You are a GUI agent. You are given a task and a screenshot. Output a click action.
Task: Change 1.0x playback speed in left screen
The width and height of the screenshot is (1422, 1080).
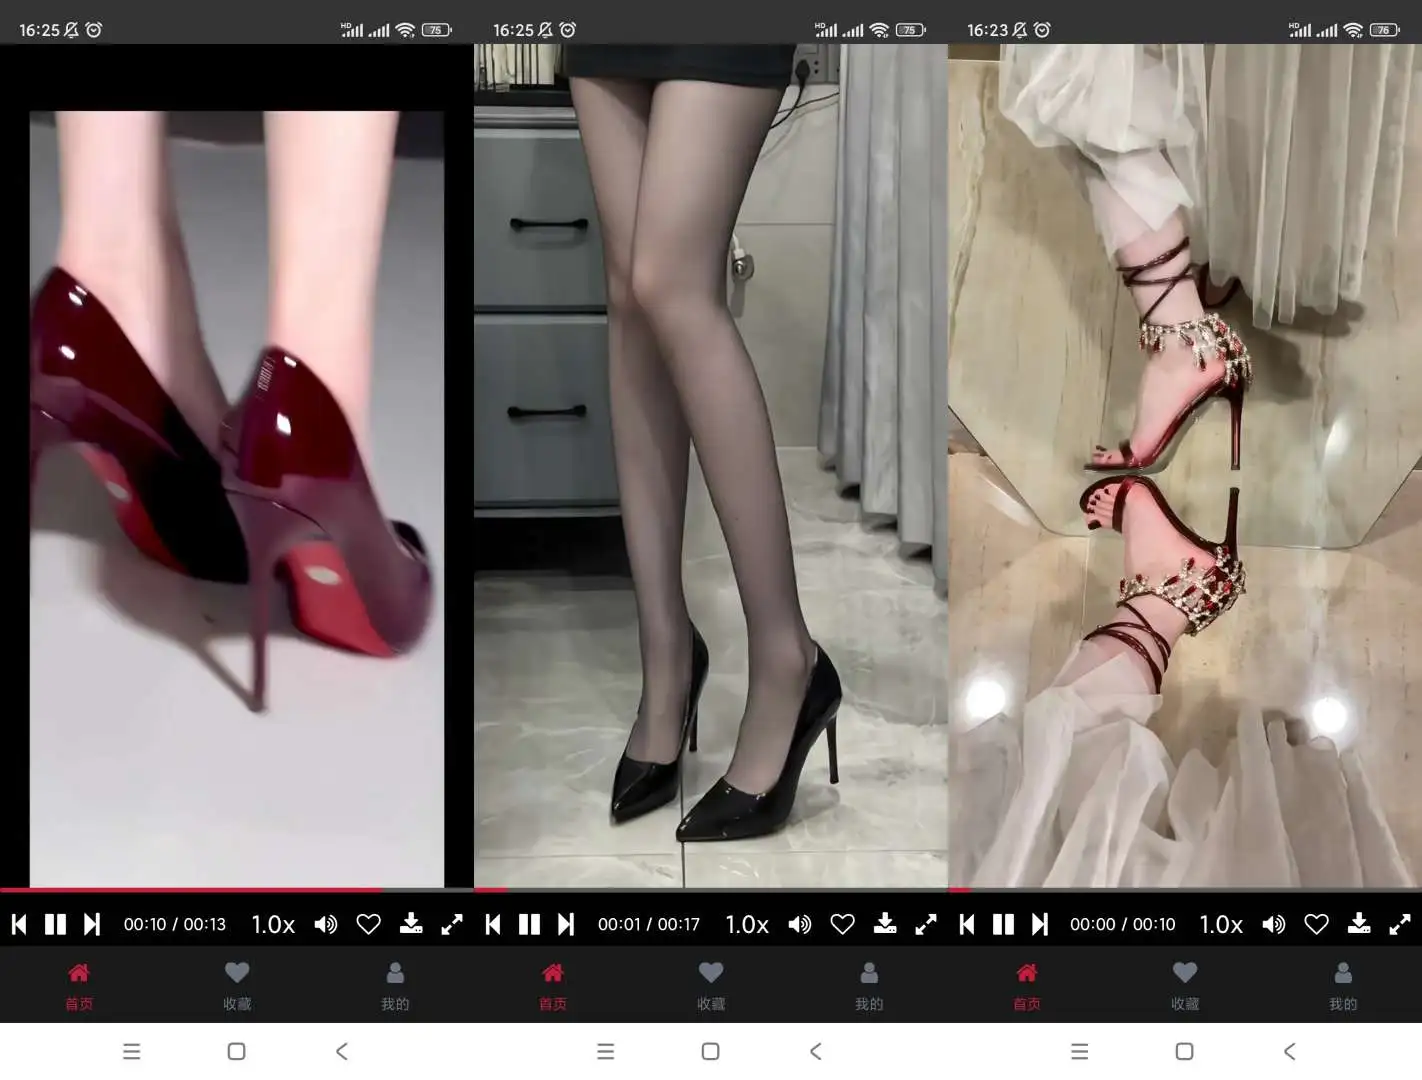pyautogui.click(x=273, y=924)
